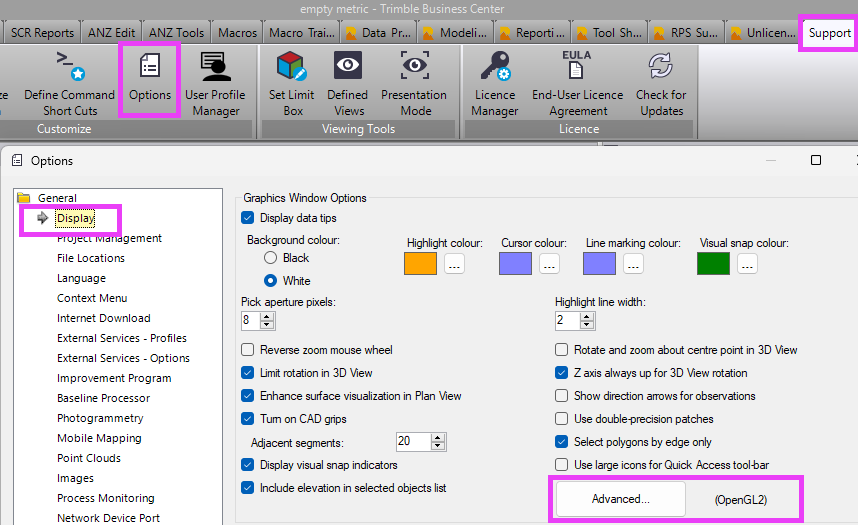Open User Profile Manager
The height and width of the screenshot is (525, 858).
[216, 84]
